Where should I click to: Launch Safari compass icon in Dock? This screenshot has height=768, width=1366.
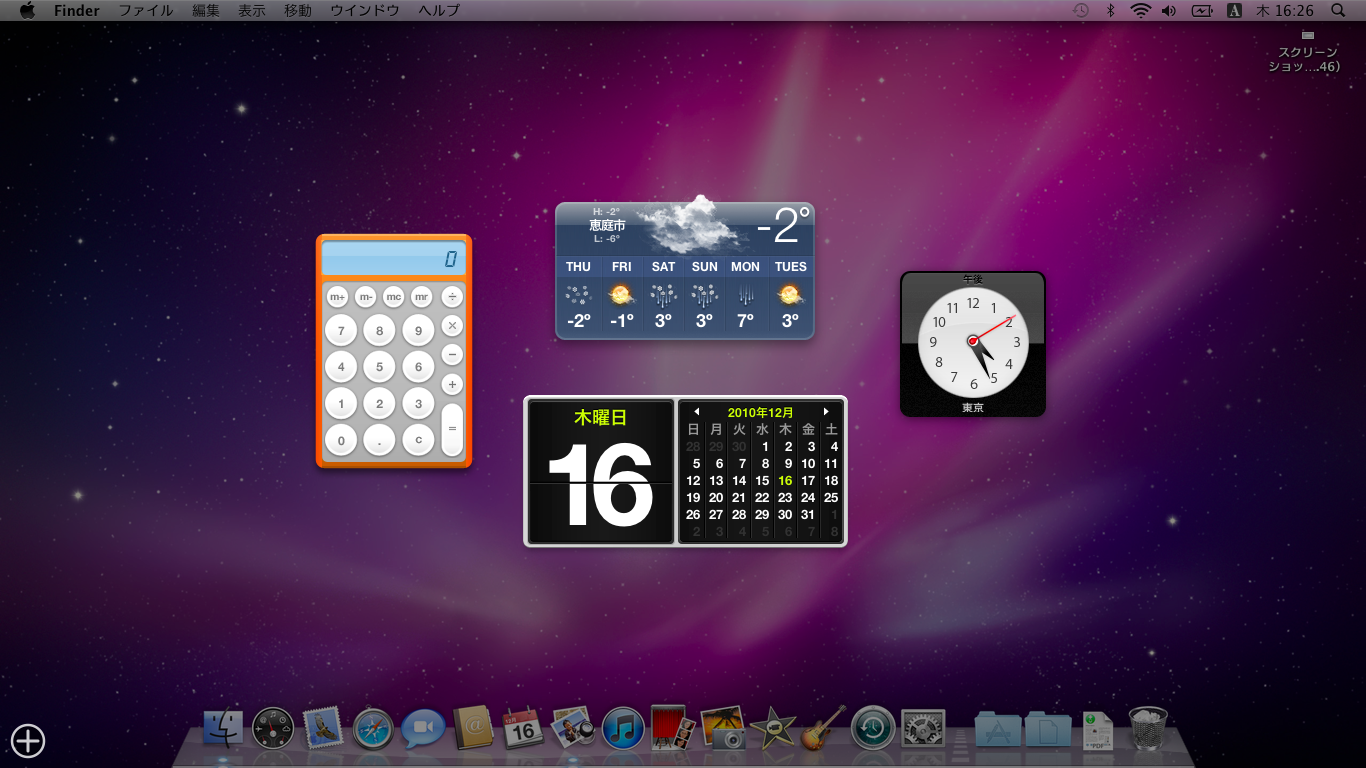(x=373, y=728)
